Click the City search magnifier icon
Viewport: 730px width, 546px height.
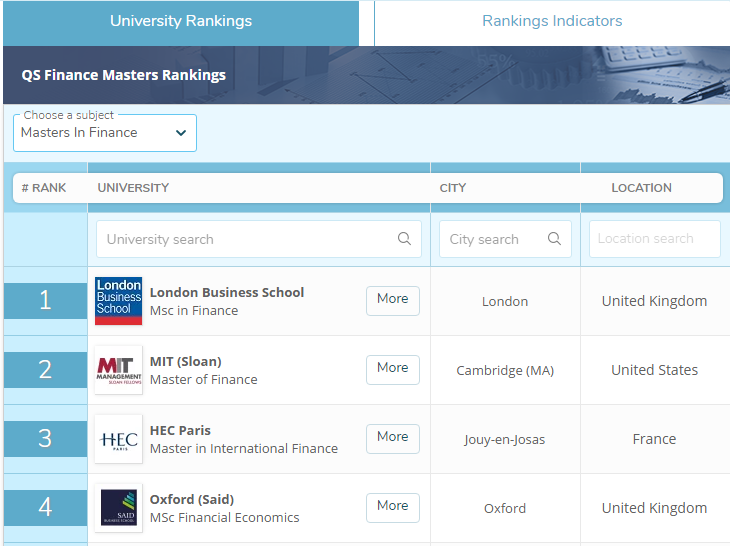coord(554,239)
